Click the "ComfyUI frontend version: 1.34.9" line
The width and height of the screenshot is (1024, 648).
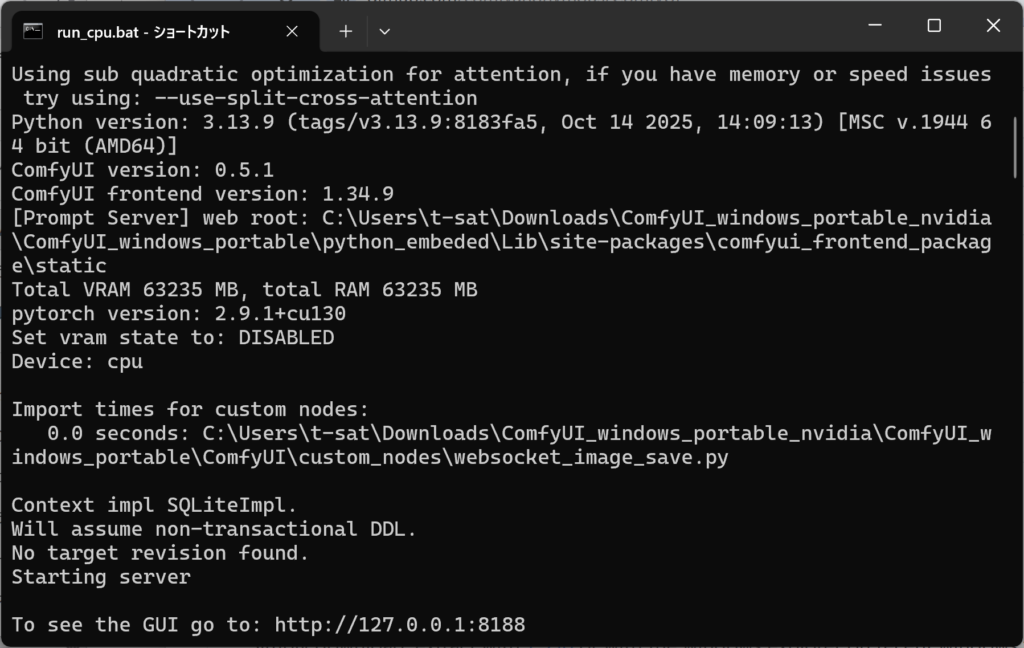[202, 194]
